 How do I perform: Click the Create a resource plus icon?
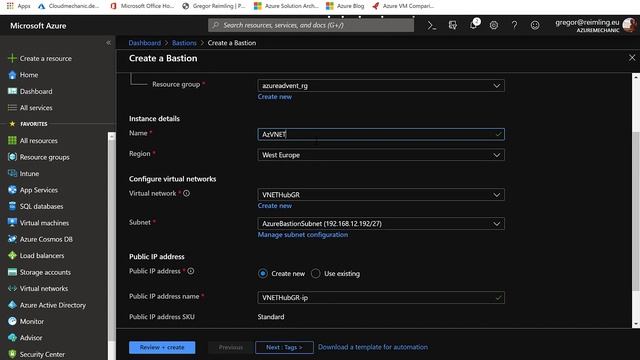click(12, 58)
